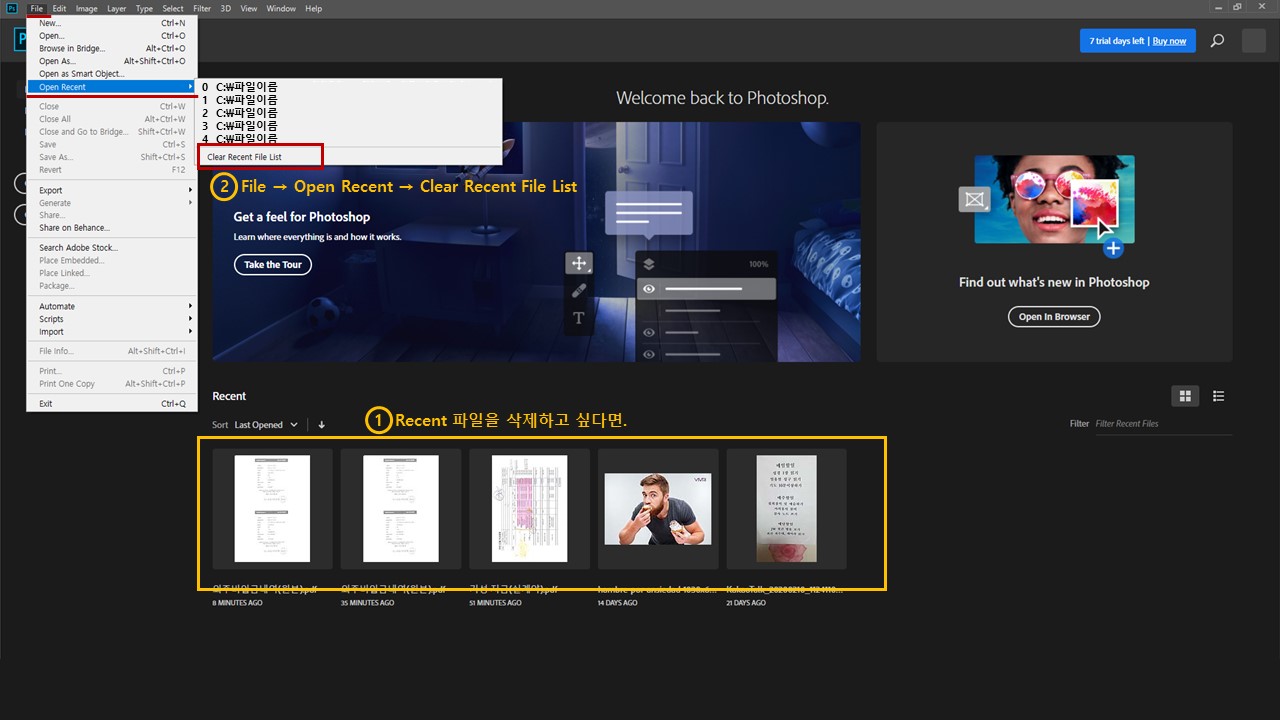
Task: Click the 21 DAYS AGO label
Action: point(746,603)
